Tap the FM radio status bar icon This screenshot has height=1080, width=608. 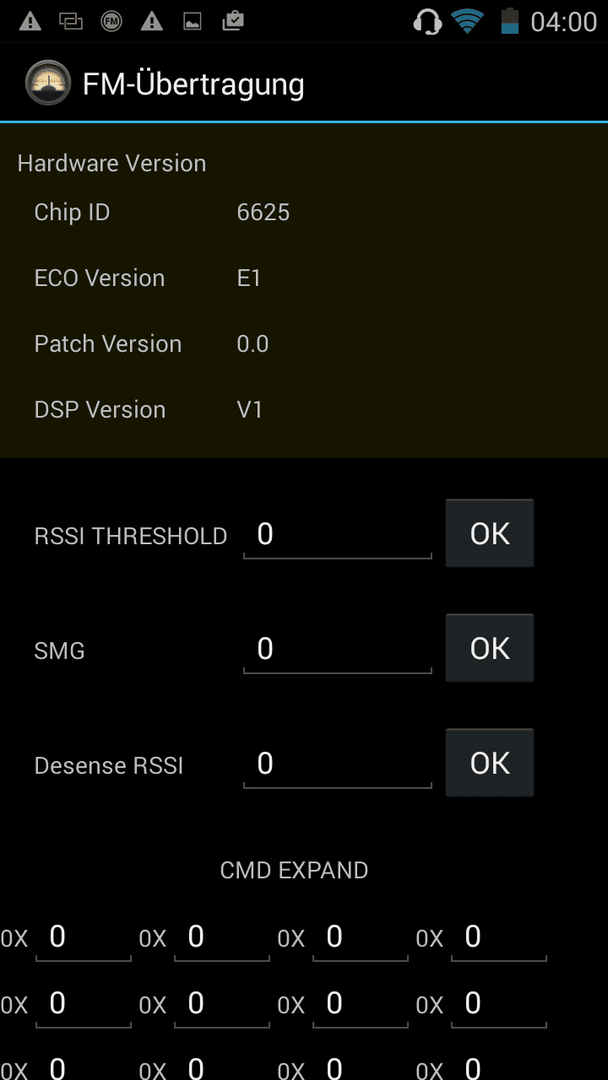pos(111,22)
